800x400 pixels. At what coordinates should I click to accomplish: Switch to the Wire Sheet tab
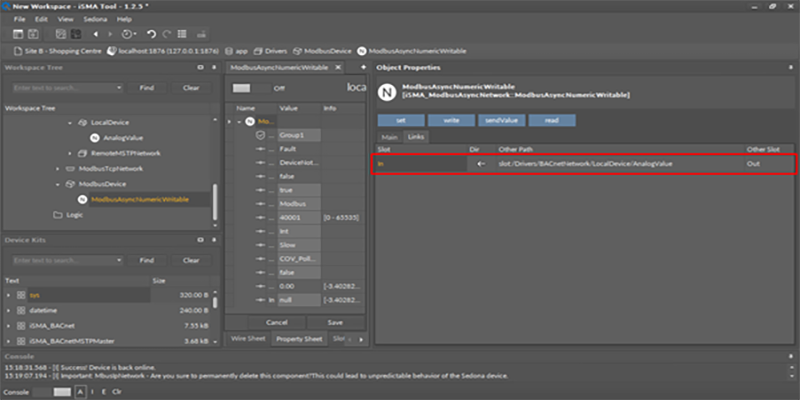point(248,339)
